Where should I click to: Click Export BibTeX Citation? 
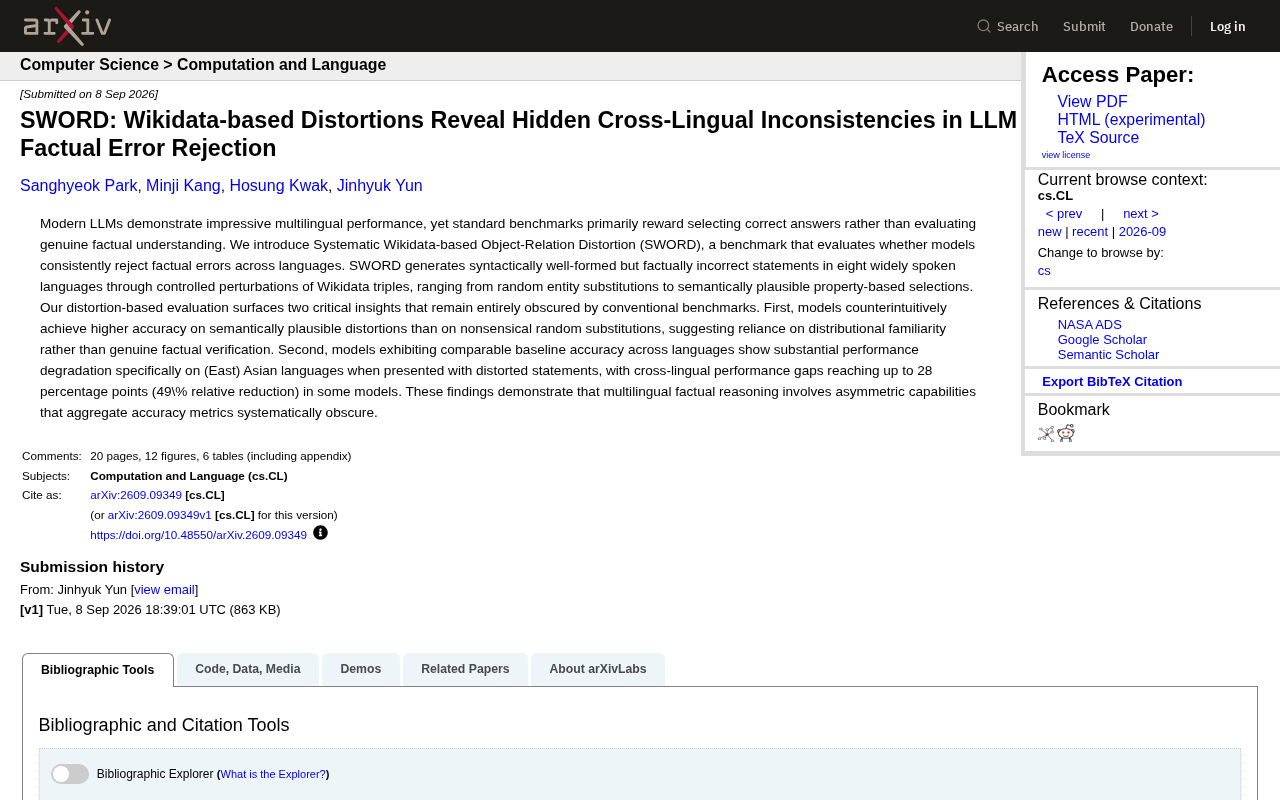click(x=1112, y=382)
